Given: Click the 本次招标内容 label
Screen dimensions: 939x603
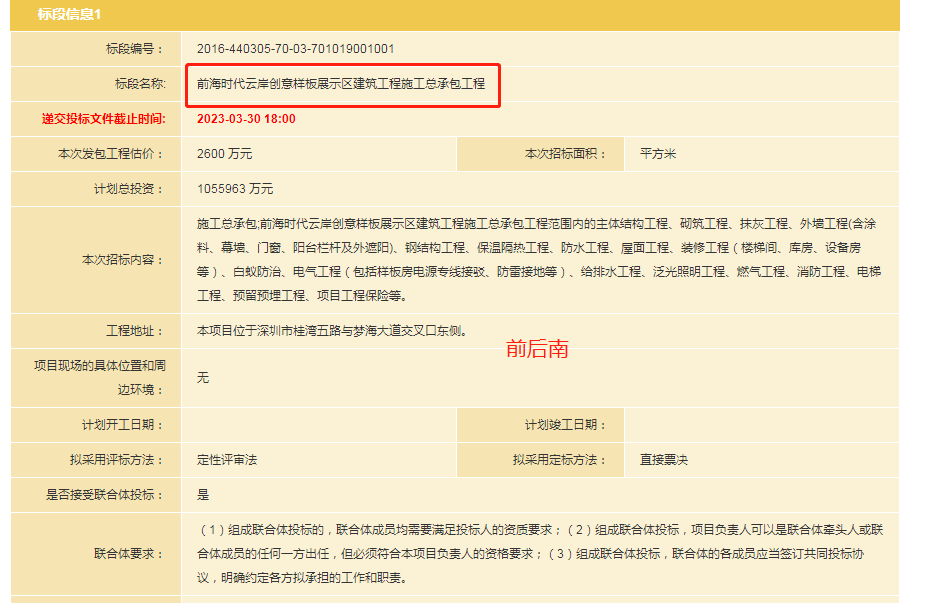Looking at the screenshot, I should [x=122, y=260].
